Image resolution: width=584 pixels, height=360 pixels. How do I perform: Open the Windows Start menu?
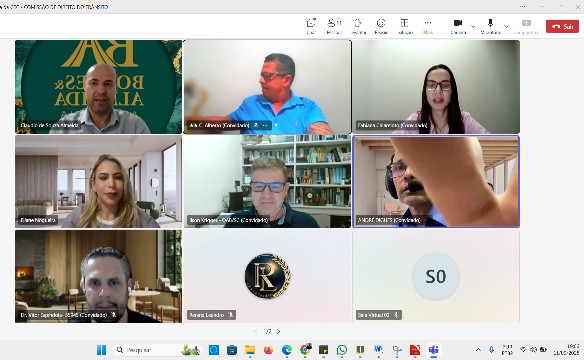(101, 350)
